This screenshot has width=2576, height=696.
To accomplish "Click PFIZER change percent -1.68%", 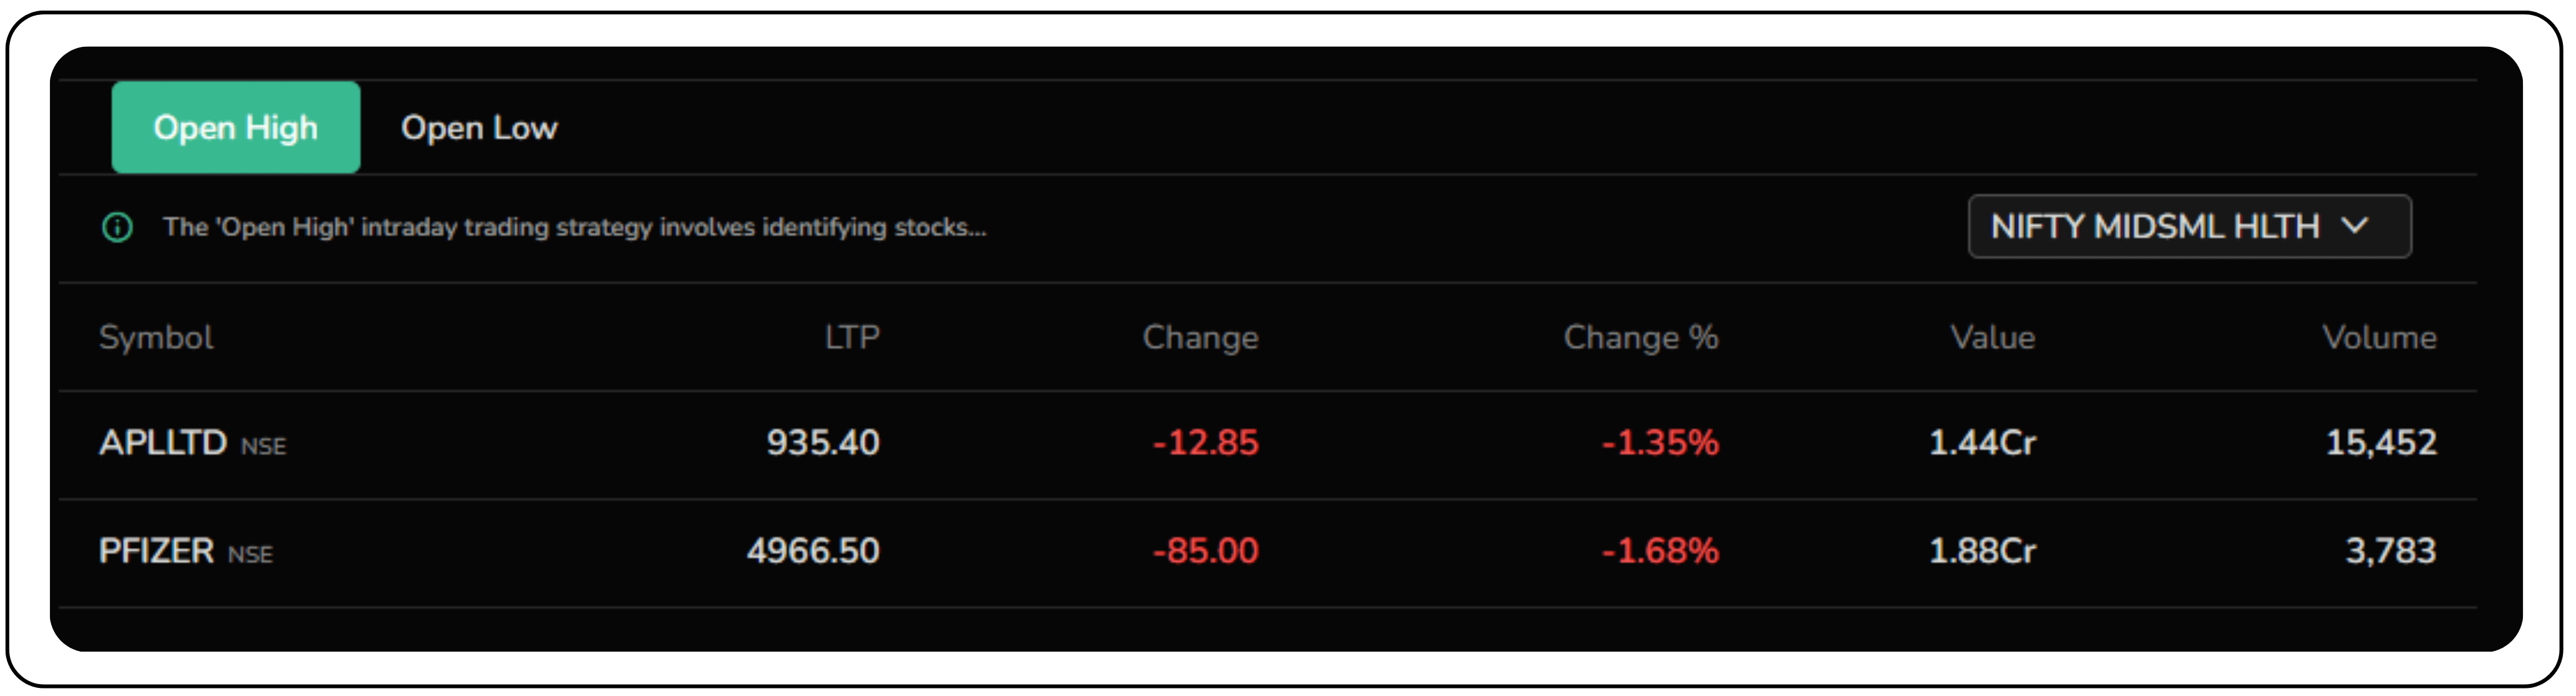I will coord(1660,550).
